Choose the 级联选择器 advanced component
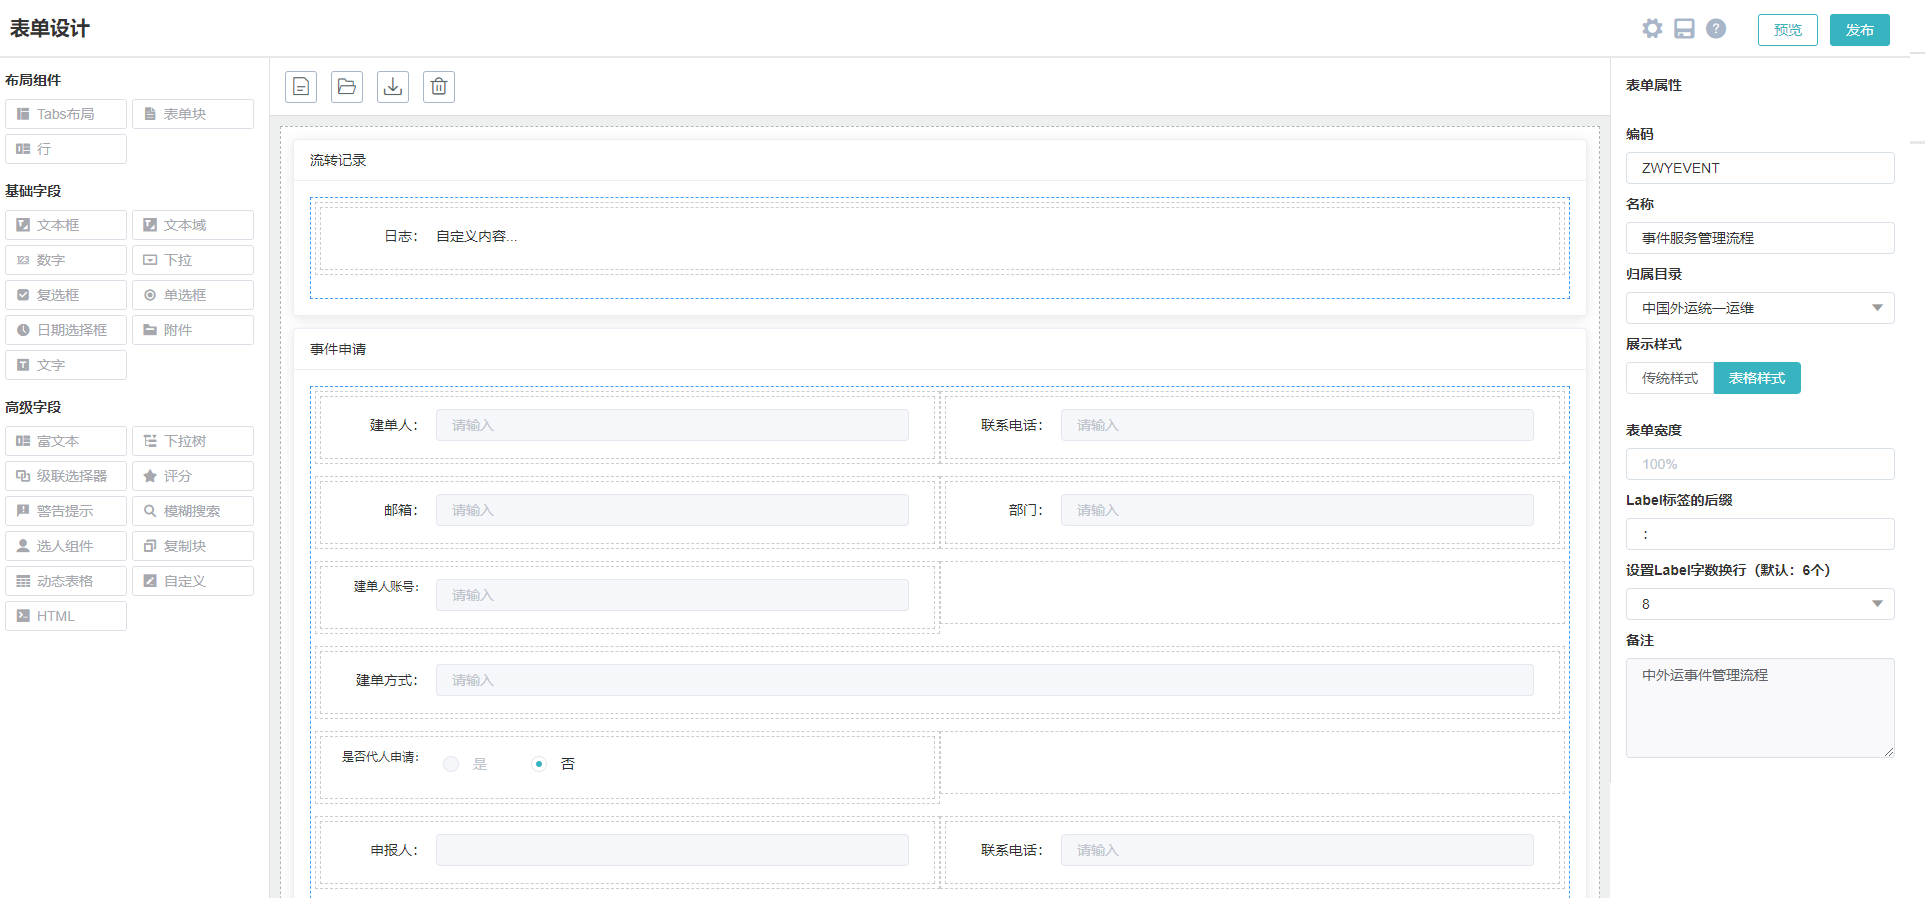The width and height of the screenshot is (1925, 898). [66, 476]
